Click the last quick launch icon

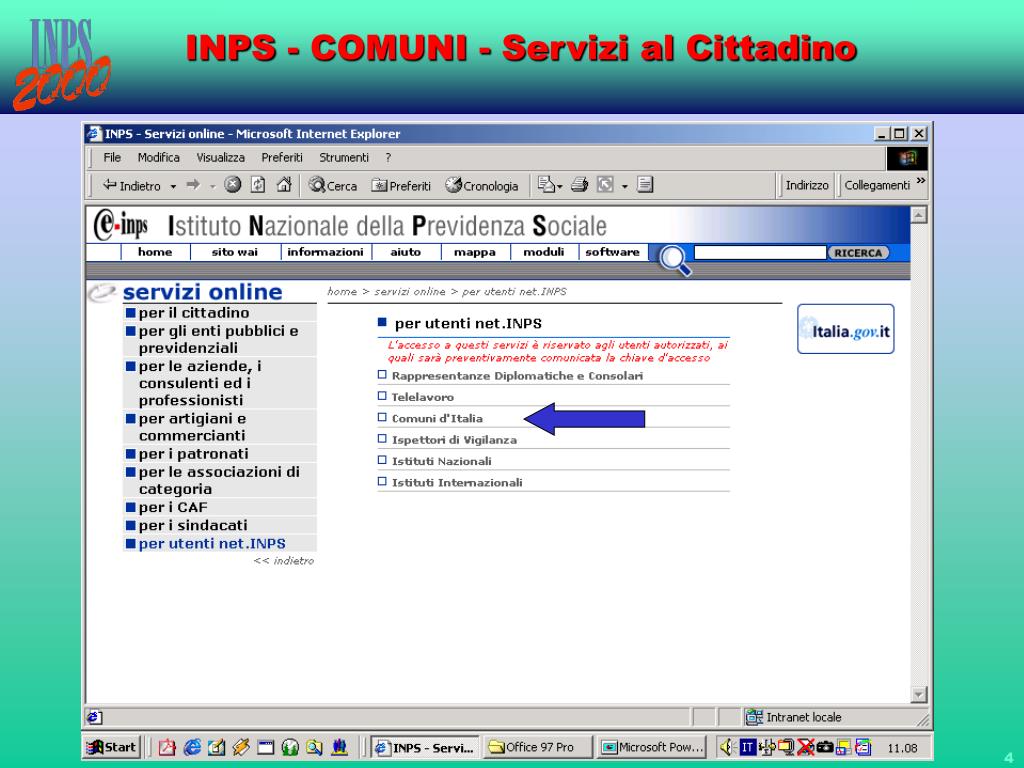click(340, 747)
